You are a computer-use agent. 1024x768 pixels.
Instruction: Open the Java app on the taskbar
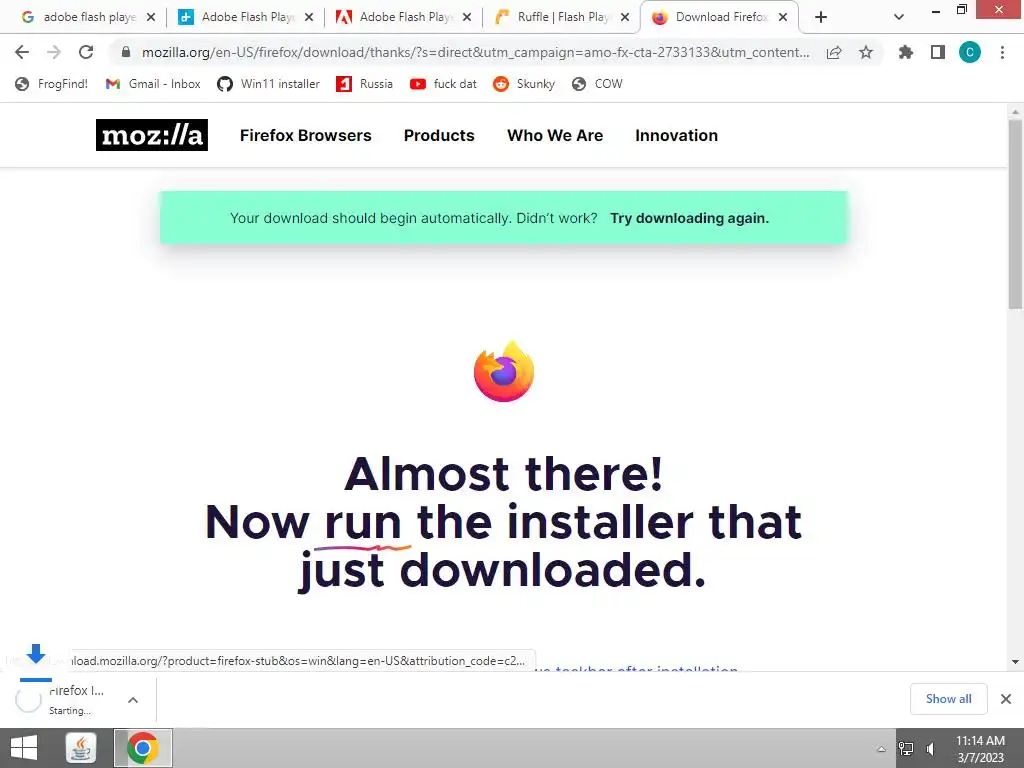(81, 748)
